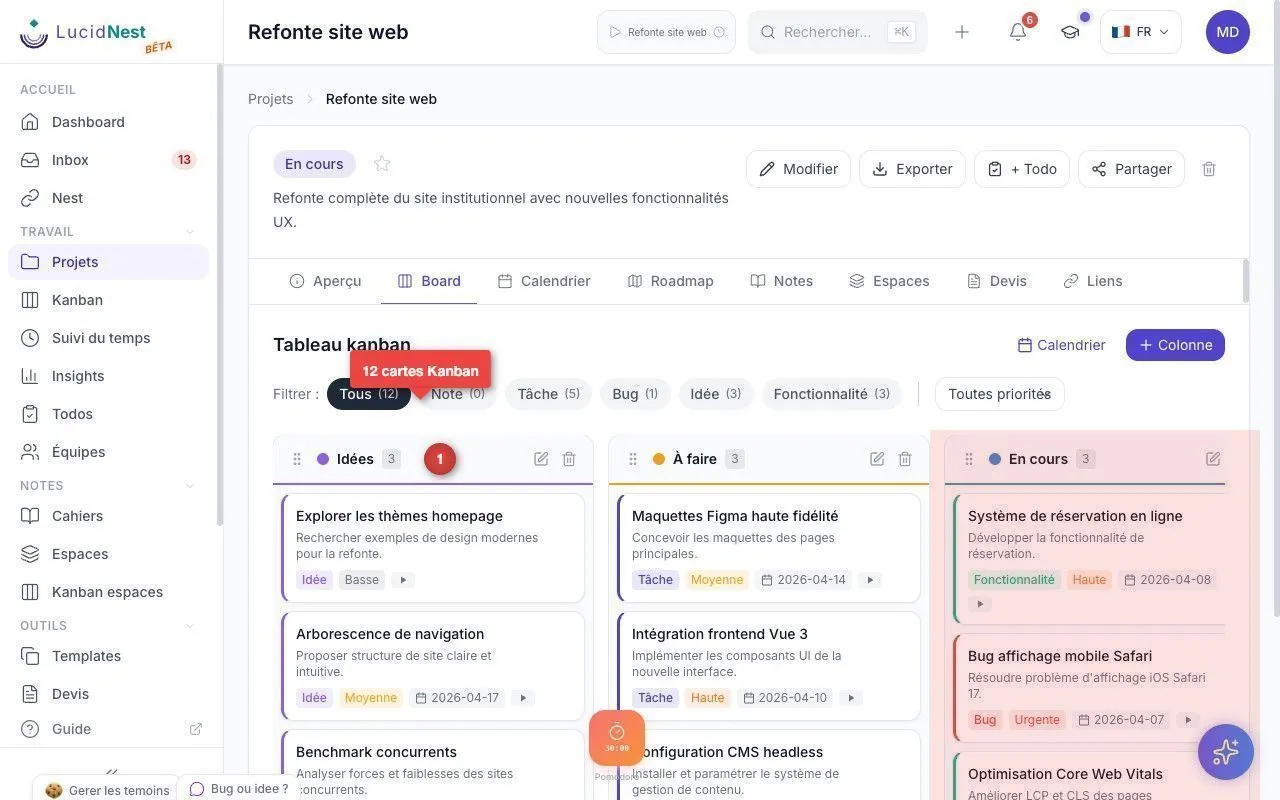This screenshot has height=800, width=1280.
Task: Open the Kanban sidebar item
Action: pos(108,300)
